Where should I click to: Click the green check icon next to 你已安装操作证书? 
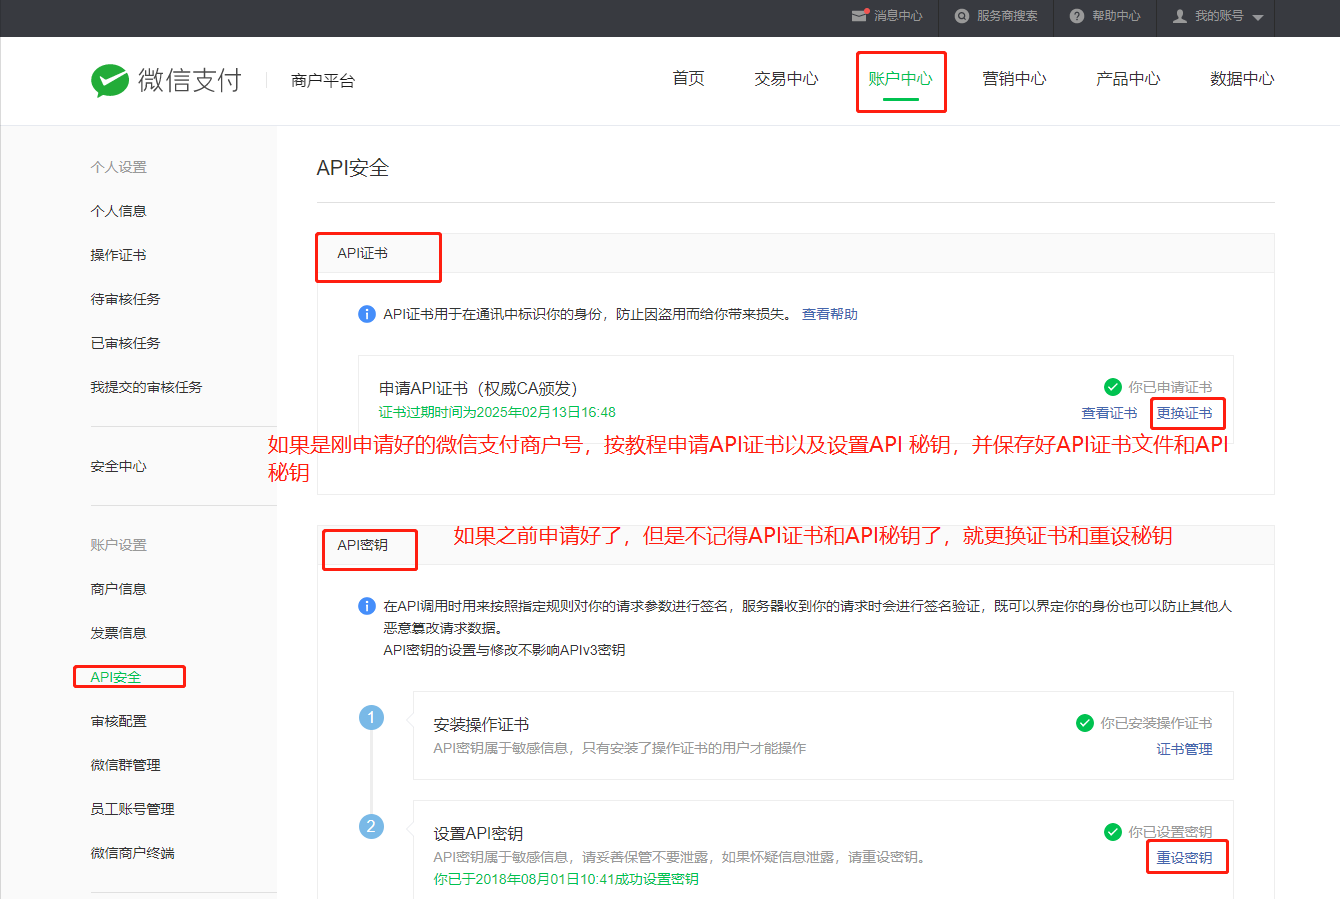click(1084, 723)
